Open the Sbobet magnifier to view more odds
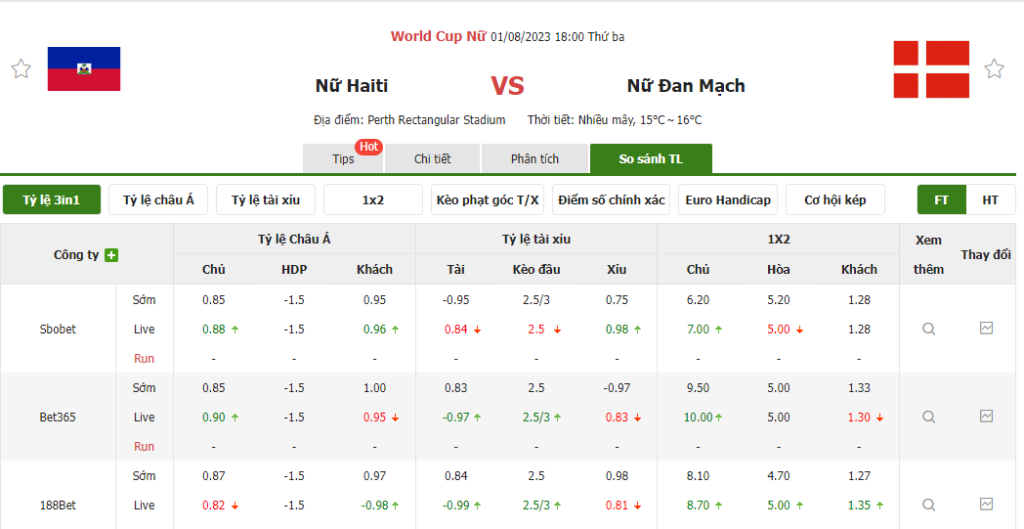 click(x=929, y=329)
